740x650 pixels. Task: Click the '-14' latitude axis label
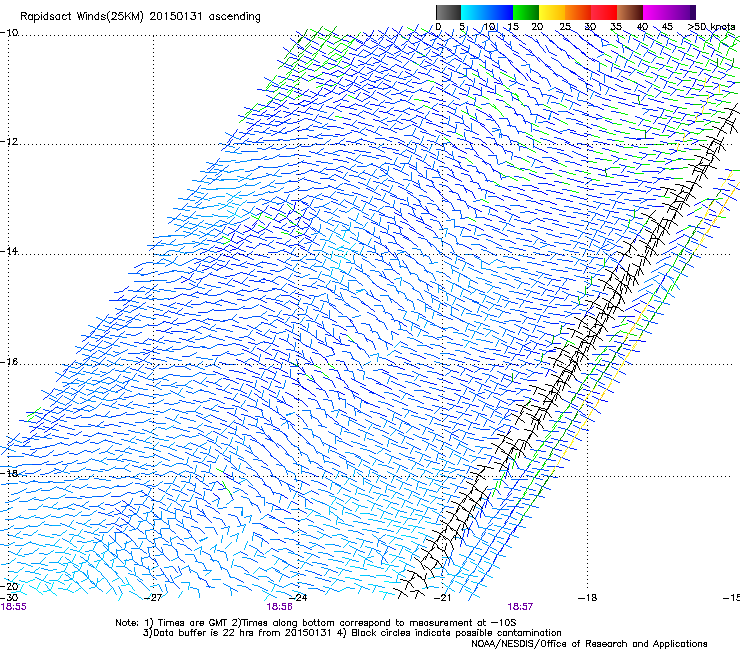(x=9, y=251)
